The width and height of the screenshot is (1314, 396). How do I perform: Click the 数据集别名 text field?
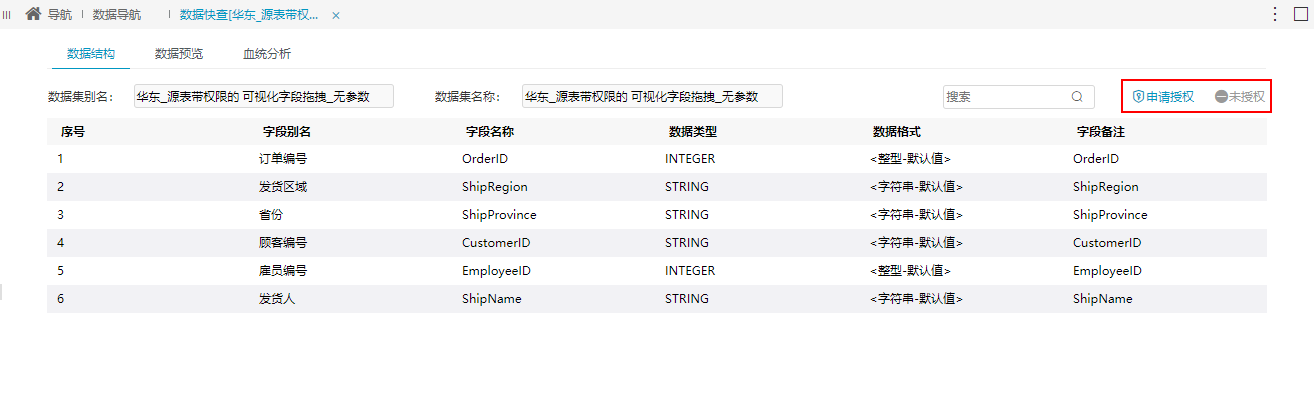pyautogui.click(x=264, y=96)
